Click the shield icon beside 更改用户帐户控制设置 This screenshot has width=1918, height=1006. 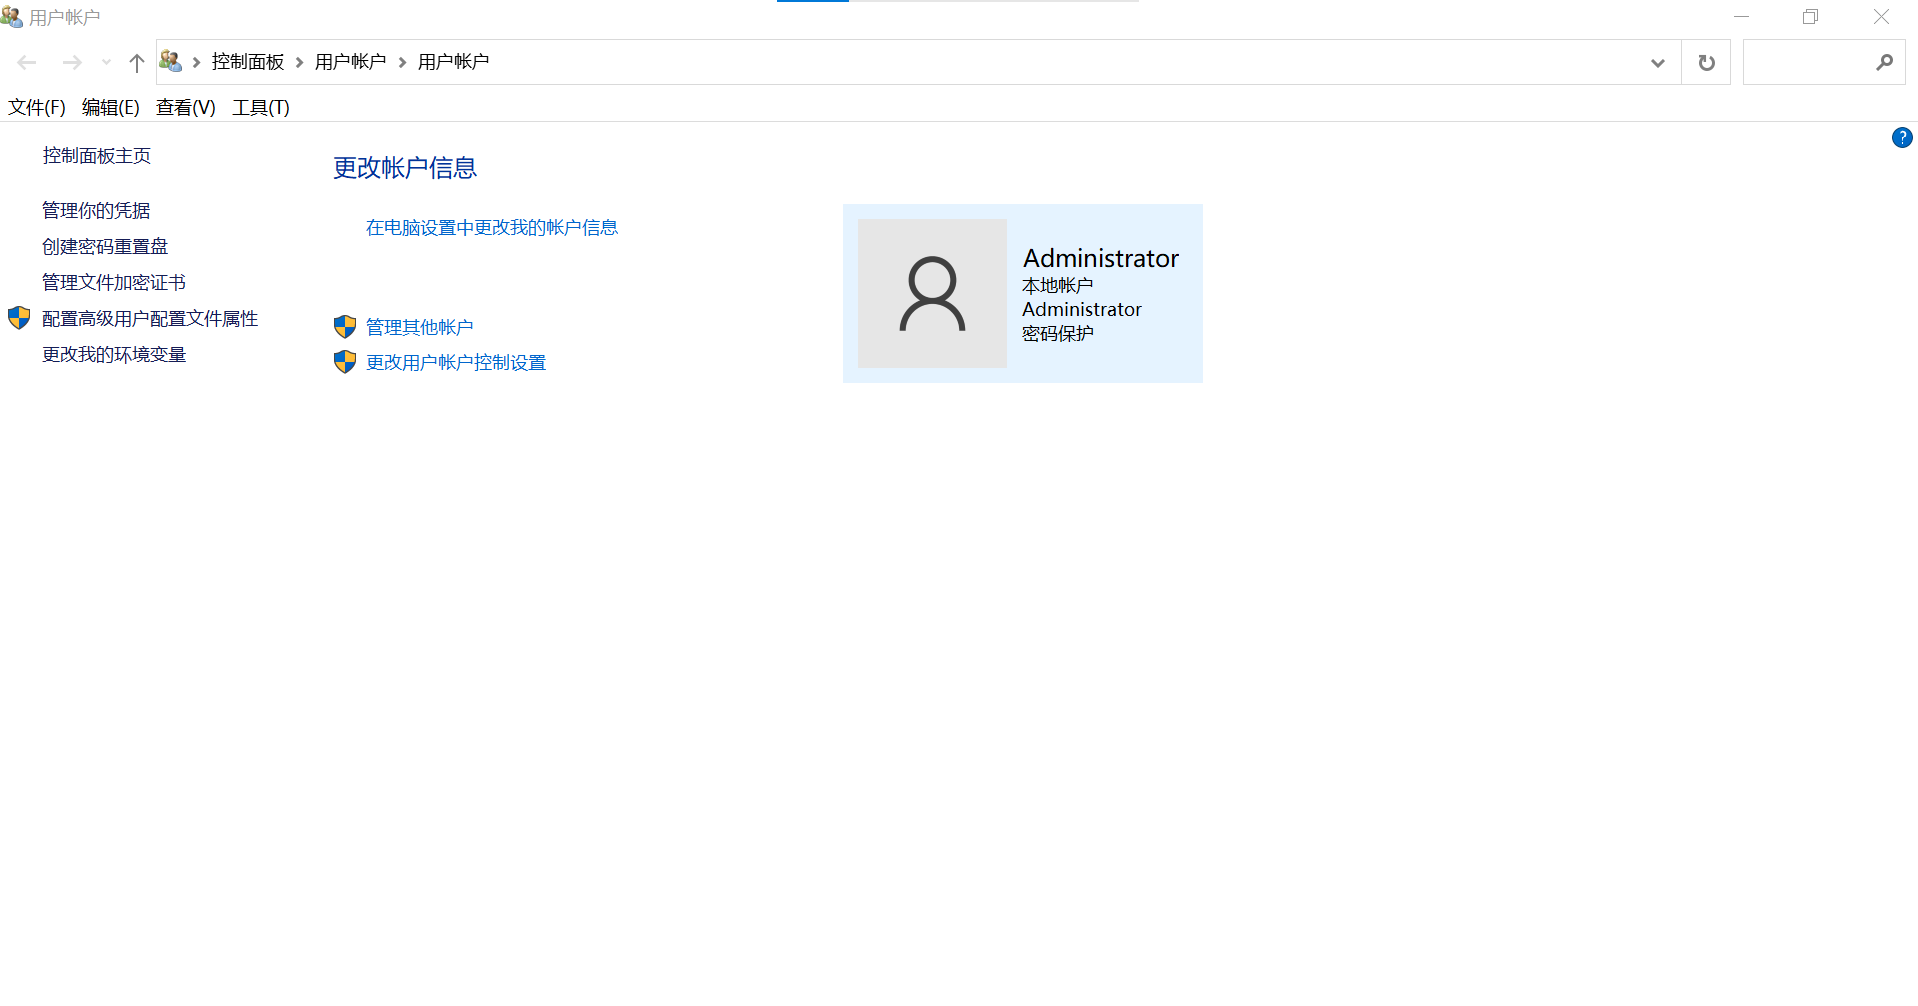tap(345, 362)
